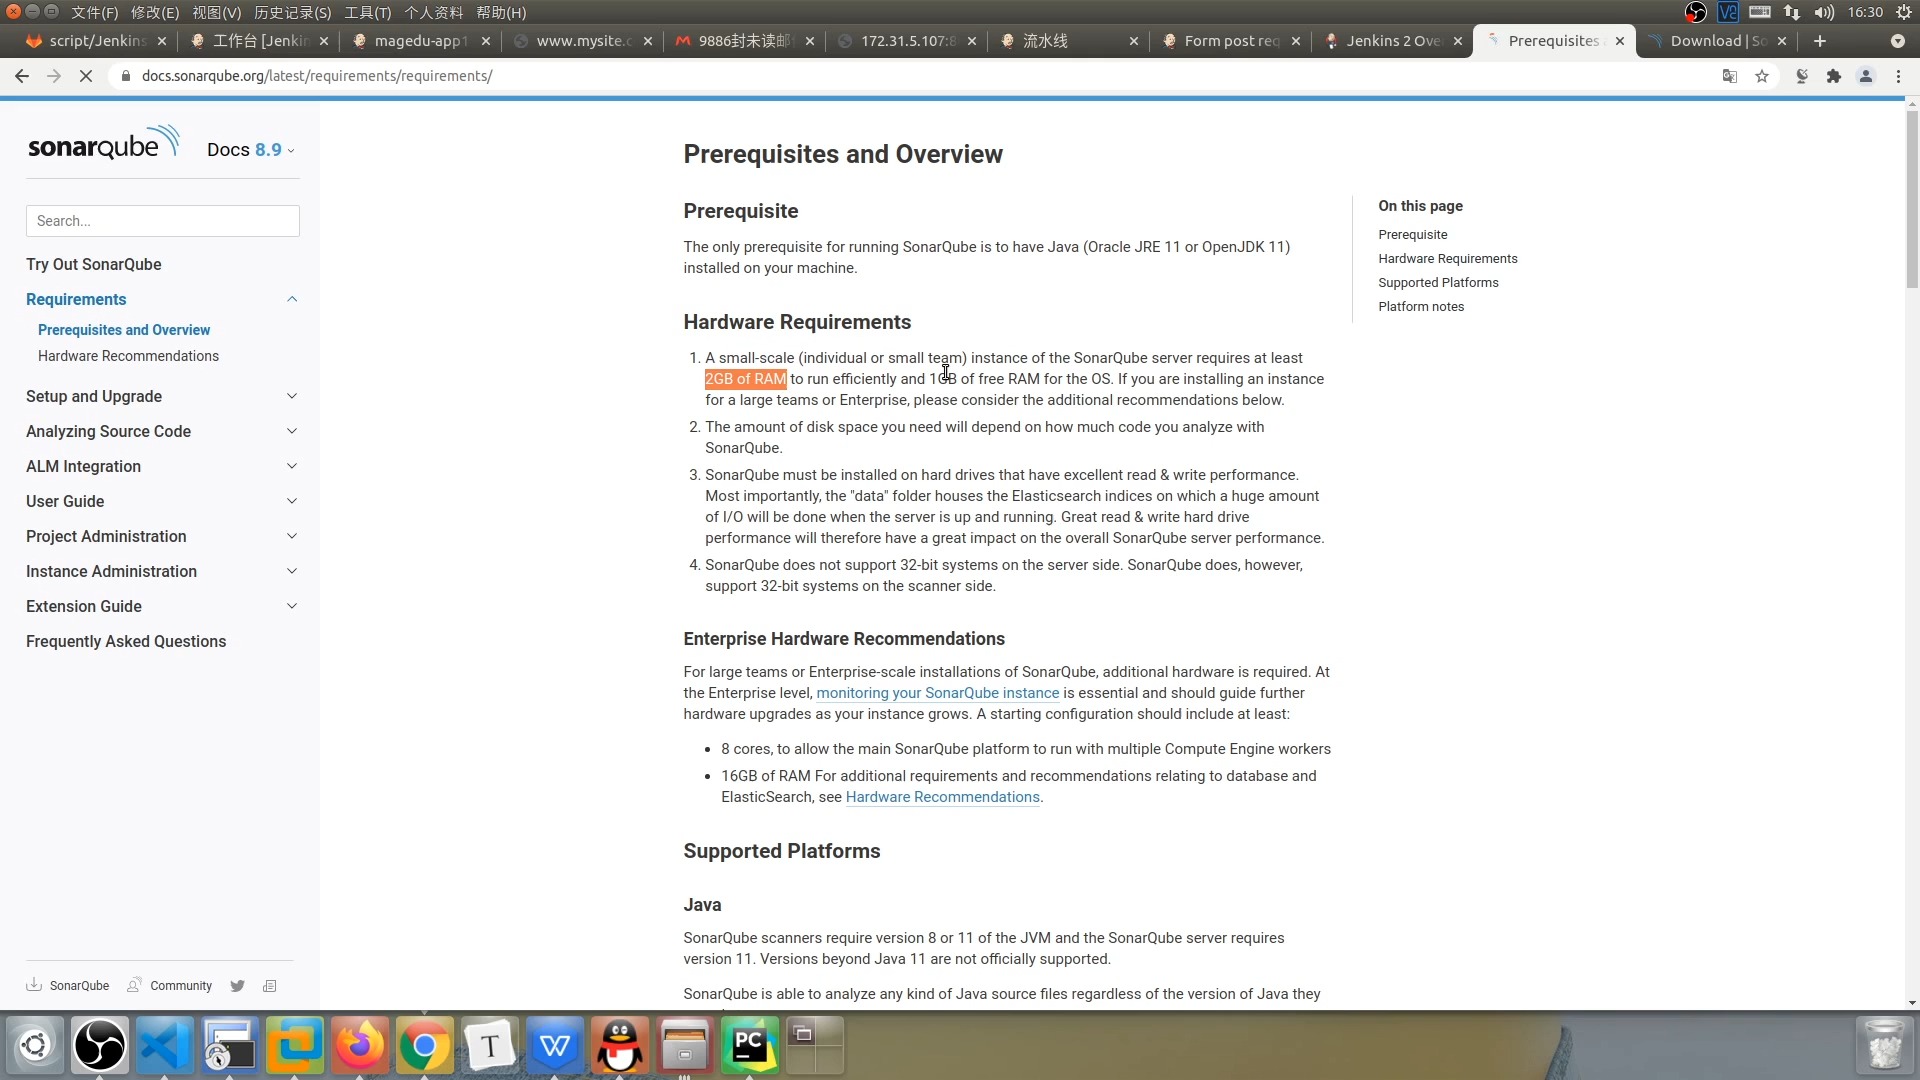Open QQ penguin app from dock
1920x1080 pixels.
[620, 1046]
